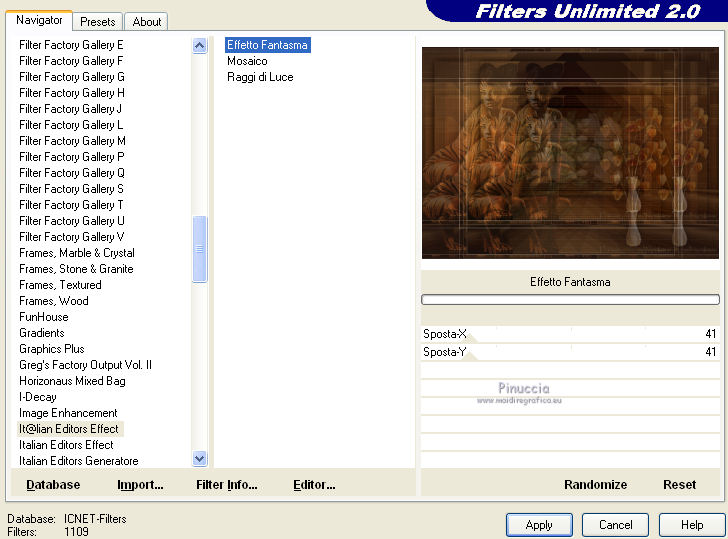Select Filter Factory Gallery E

tap(71, 45)
